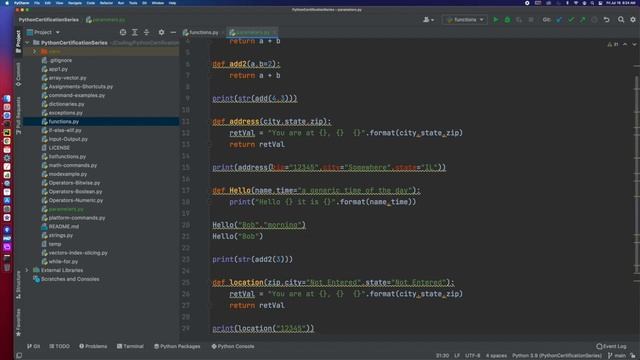This screenshot has width=640, height=360.
Task: Open the Event Log
Action: pyautogui.click(x=611, y=346)
